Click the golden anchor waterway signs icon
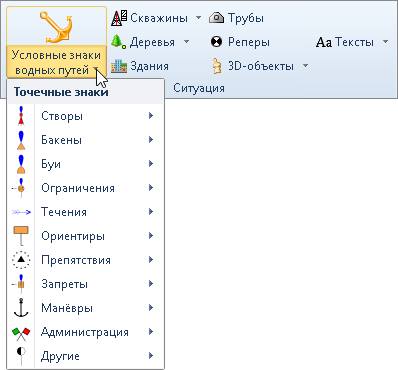The image size is (398, 370). 56,27
